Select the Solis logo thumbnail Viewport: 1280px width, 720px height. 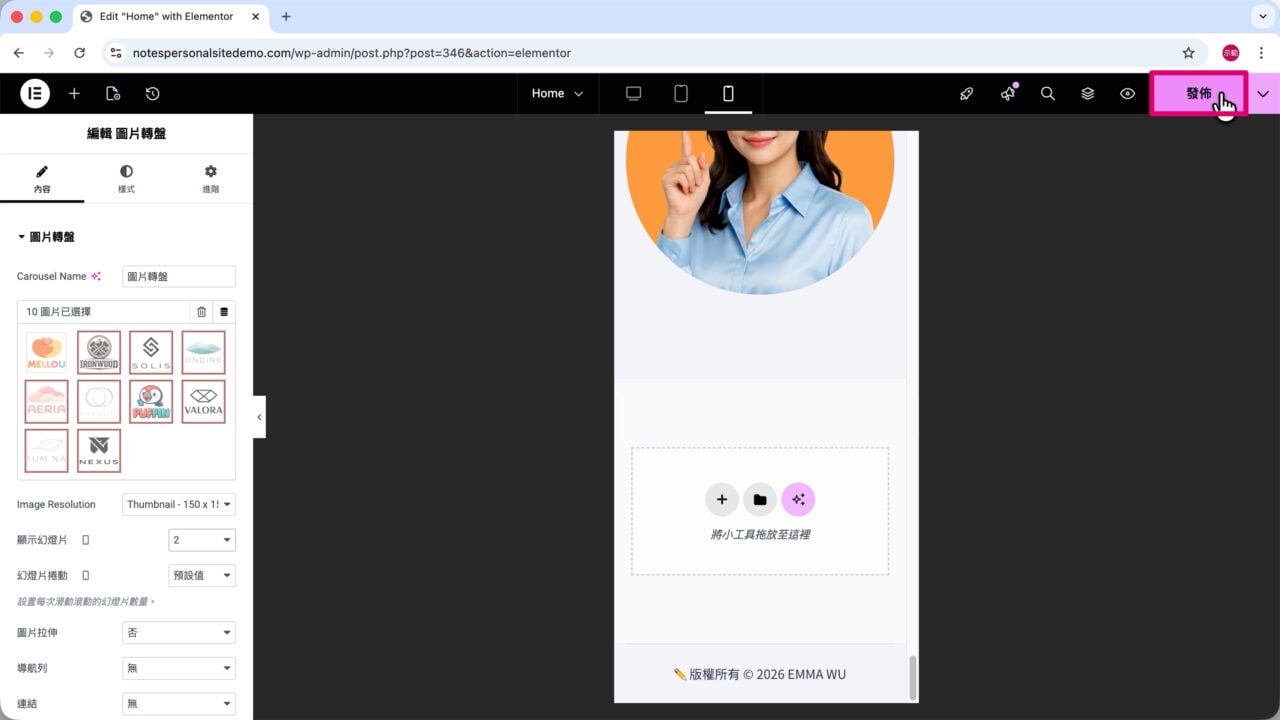click(x=151, y=352)
